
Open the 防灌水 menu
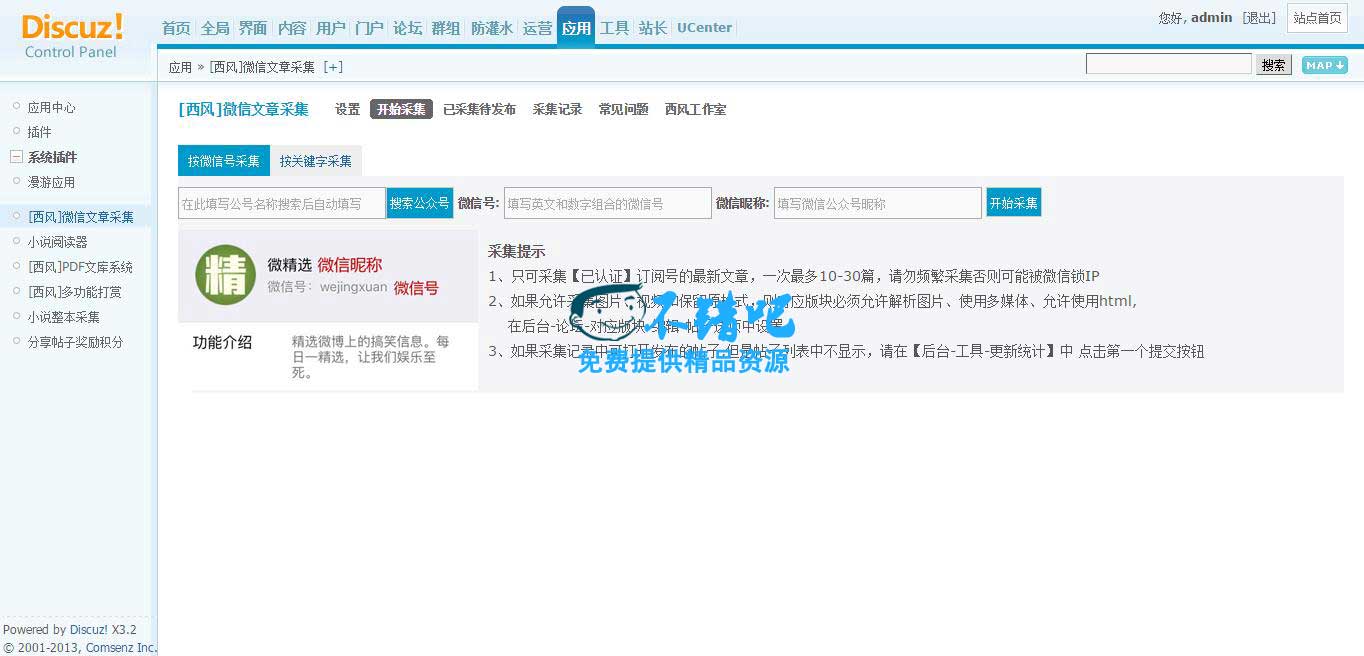[492, 28]
